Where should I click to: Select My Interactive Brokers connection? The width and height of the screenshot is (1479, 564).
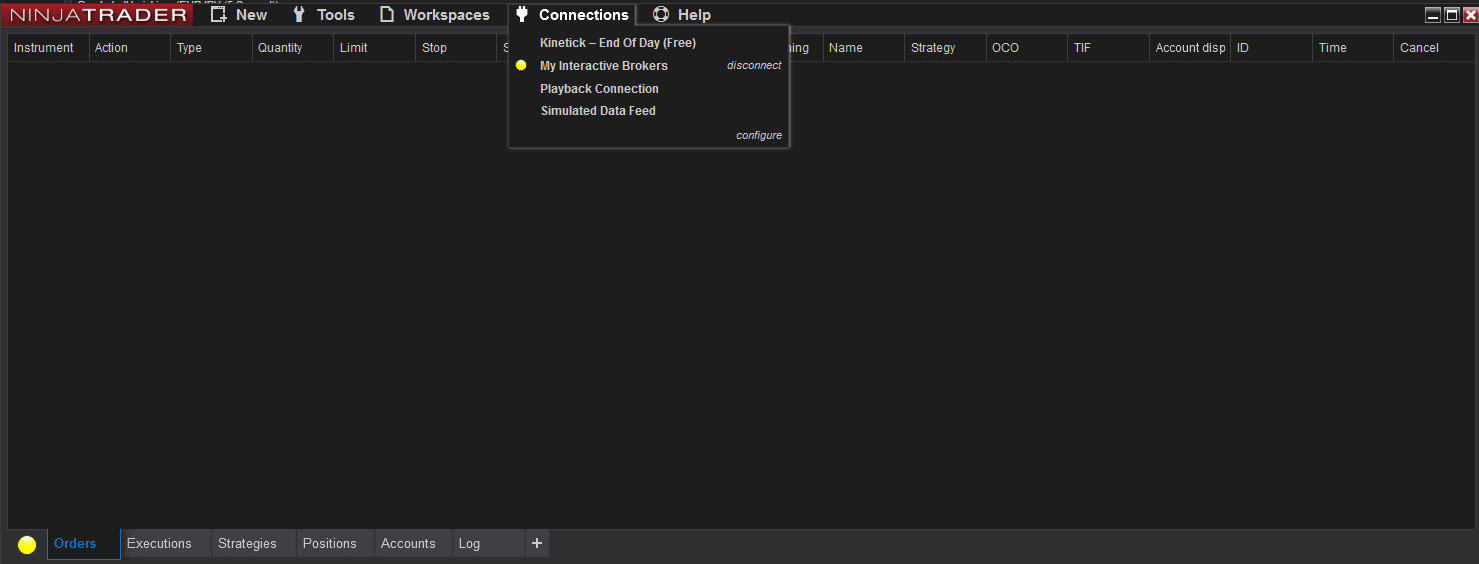tap(604, 65)
